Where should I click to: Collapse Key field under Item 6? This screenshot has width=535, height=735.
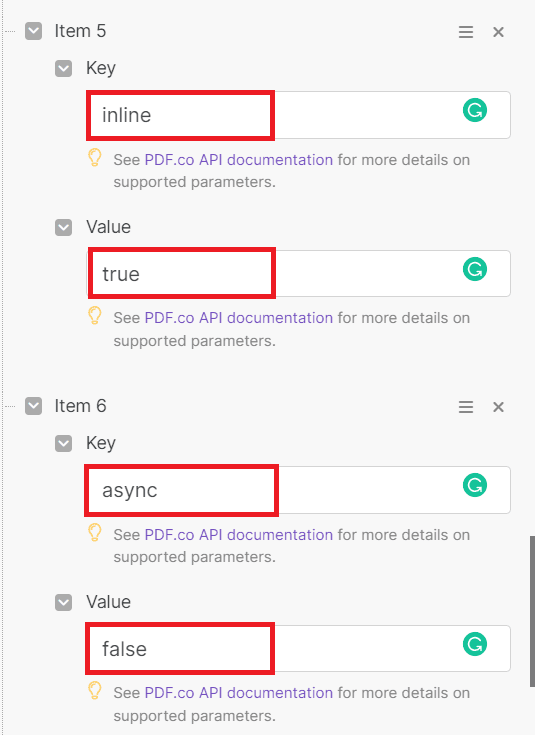tap(63, 443)
